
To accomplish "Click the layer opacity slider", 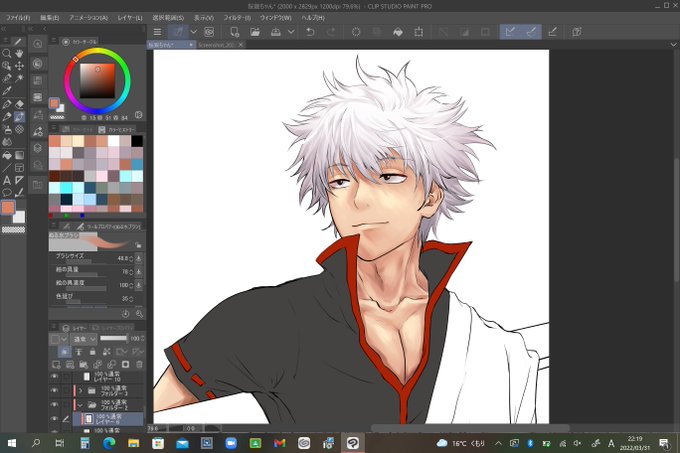I will pos(114,338).
